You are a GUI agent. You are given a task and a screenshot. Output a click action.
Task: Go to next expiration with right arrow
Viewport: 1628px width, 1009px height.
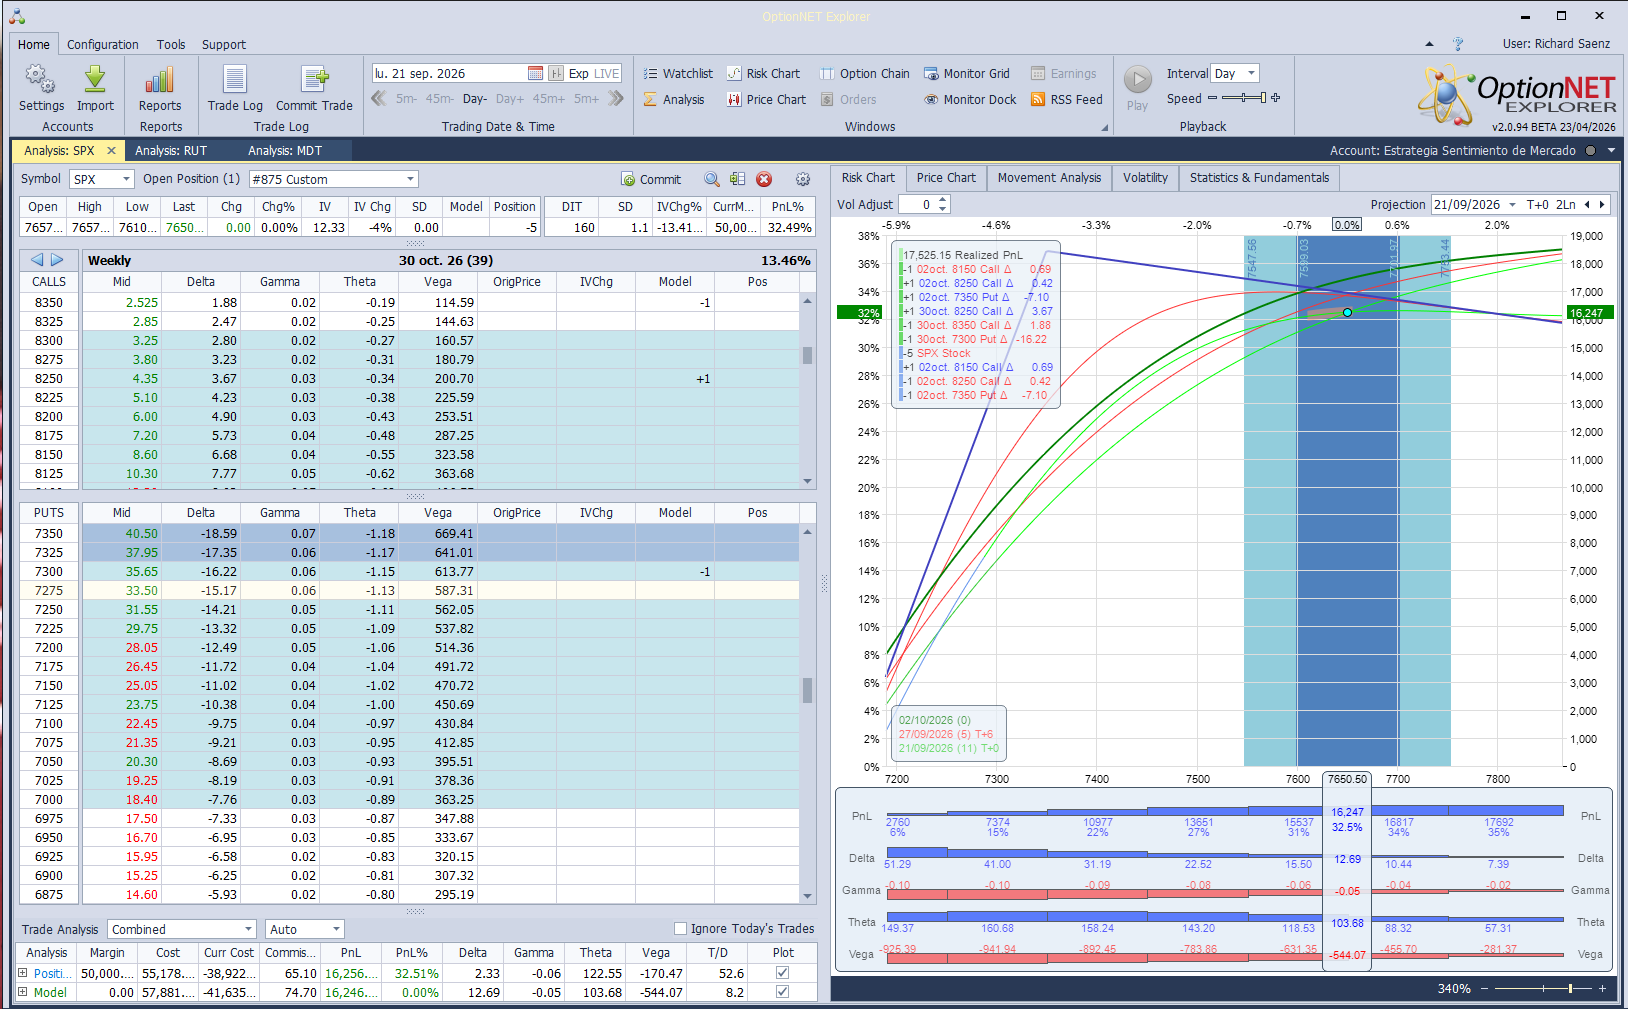tap(57, 260)
